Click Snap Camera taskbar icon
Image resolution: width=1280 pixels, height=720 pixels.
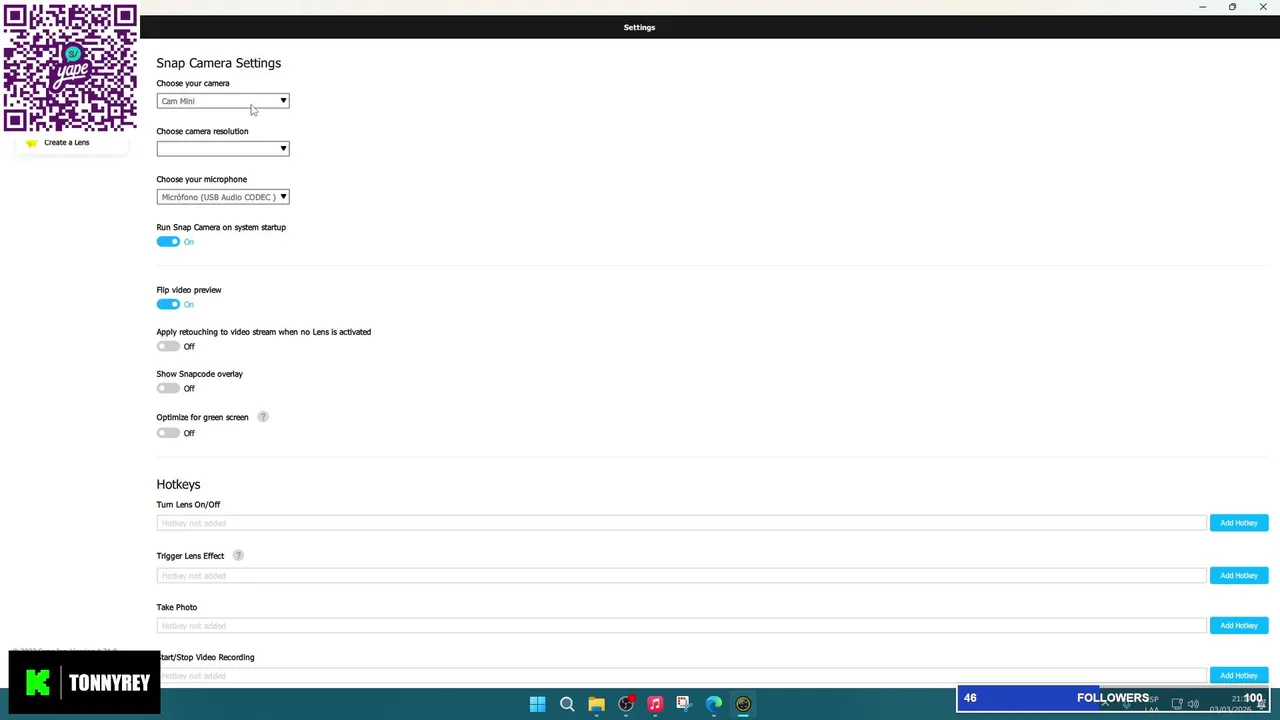pyautogui.click(x=743, y=704)
